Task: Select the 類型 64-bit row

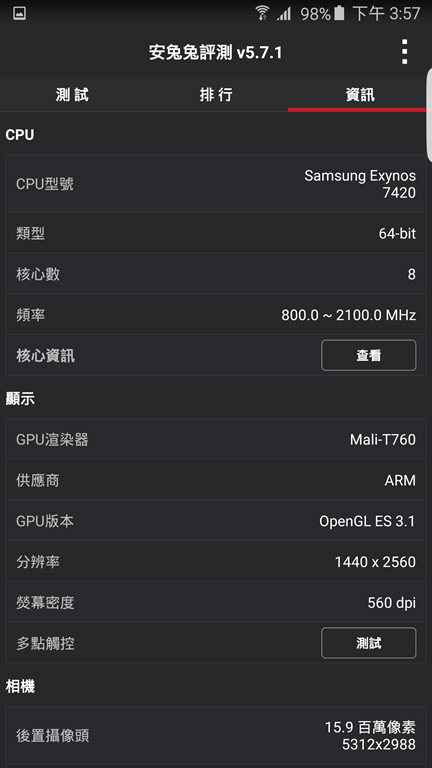Action: (216, 233)
